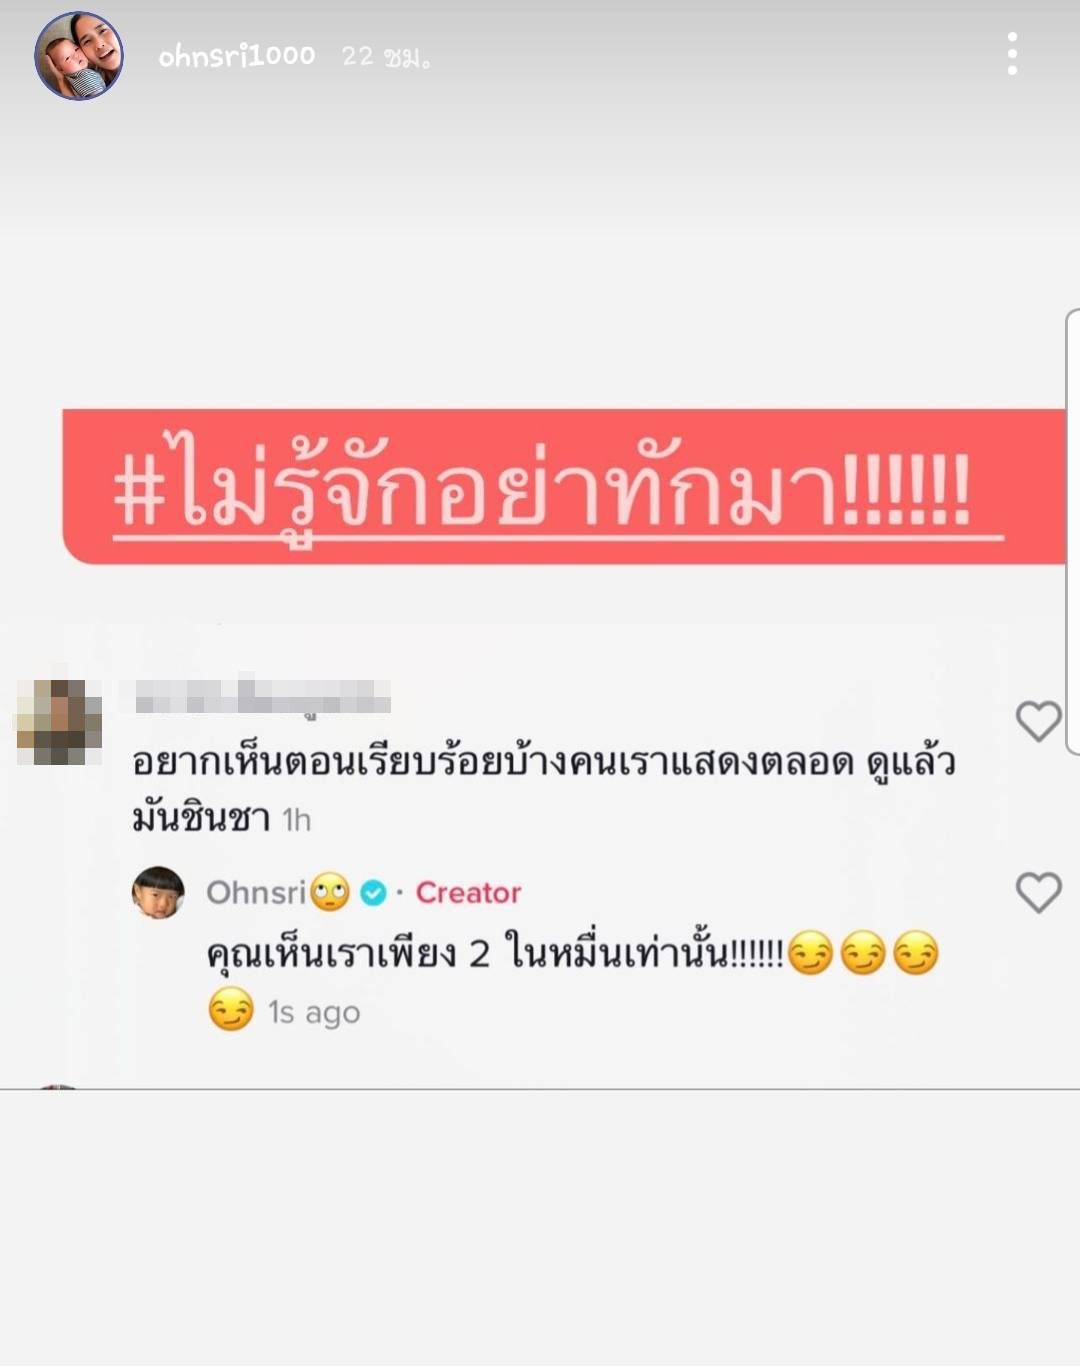Click the eye-roll emoji next to Ohnsri

[x=330, y=892]
